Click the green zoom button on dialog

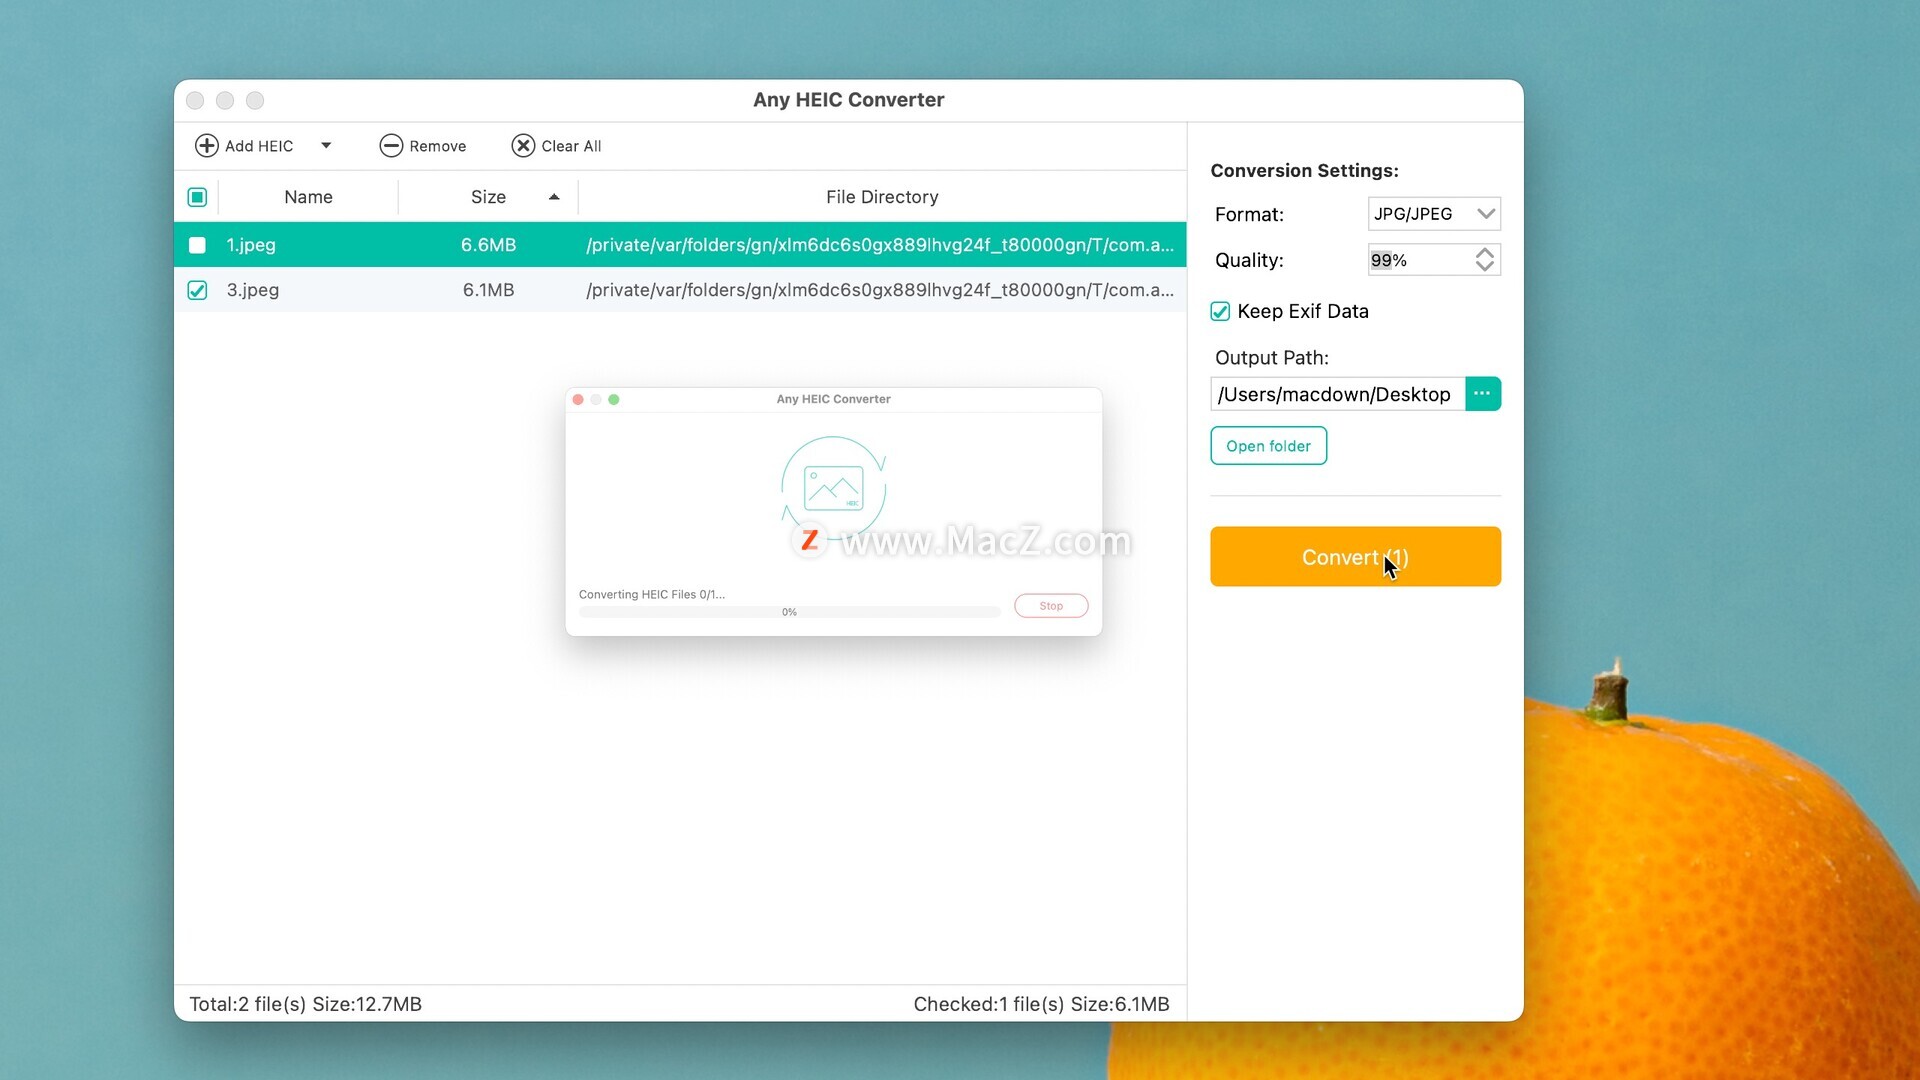(x=614, y=399)
